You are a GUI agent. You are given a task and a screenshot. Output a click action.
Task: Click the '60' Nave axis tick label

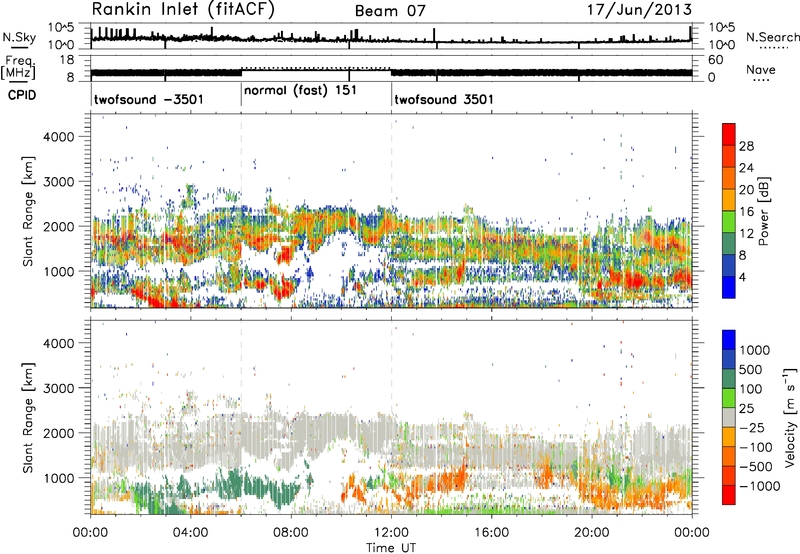pos(716,60)
